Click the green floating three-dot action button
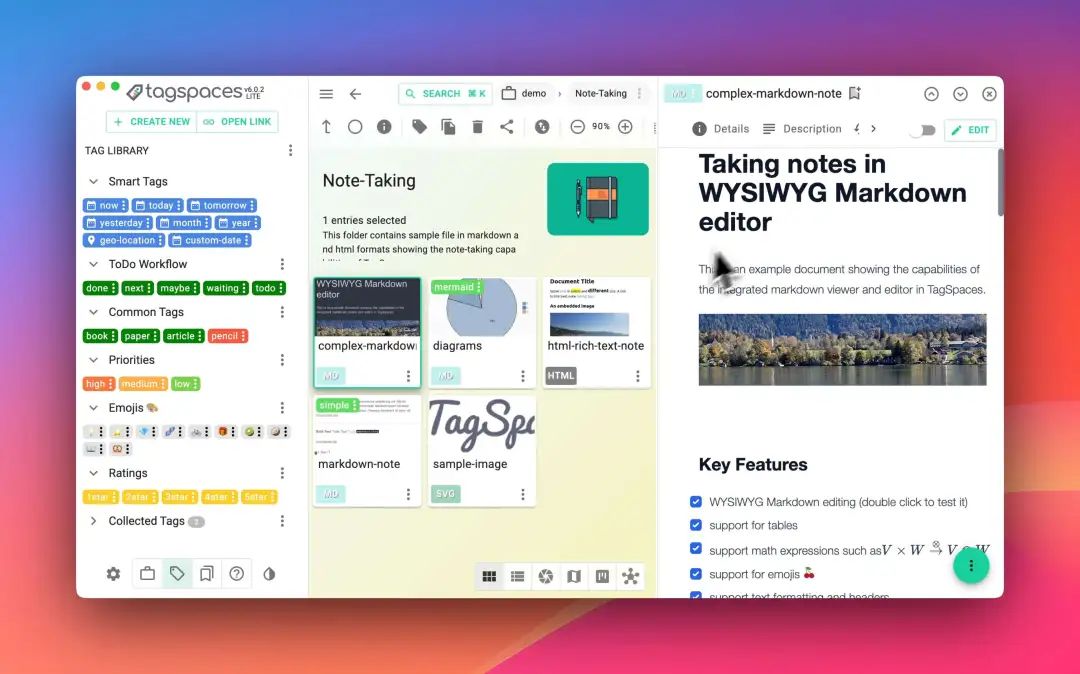1080x674 pixels. pos(971,565)
